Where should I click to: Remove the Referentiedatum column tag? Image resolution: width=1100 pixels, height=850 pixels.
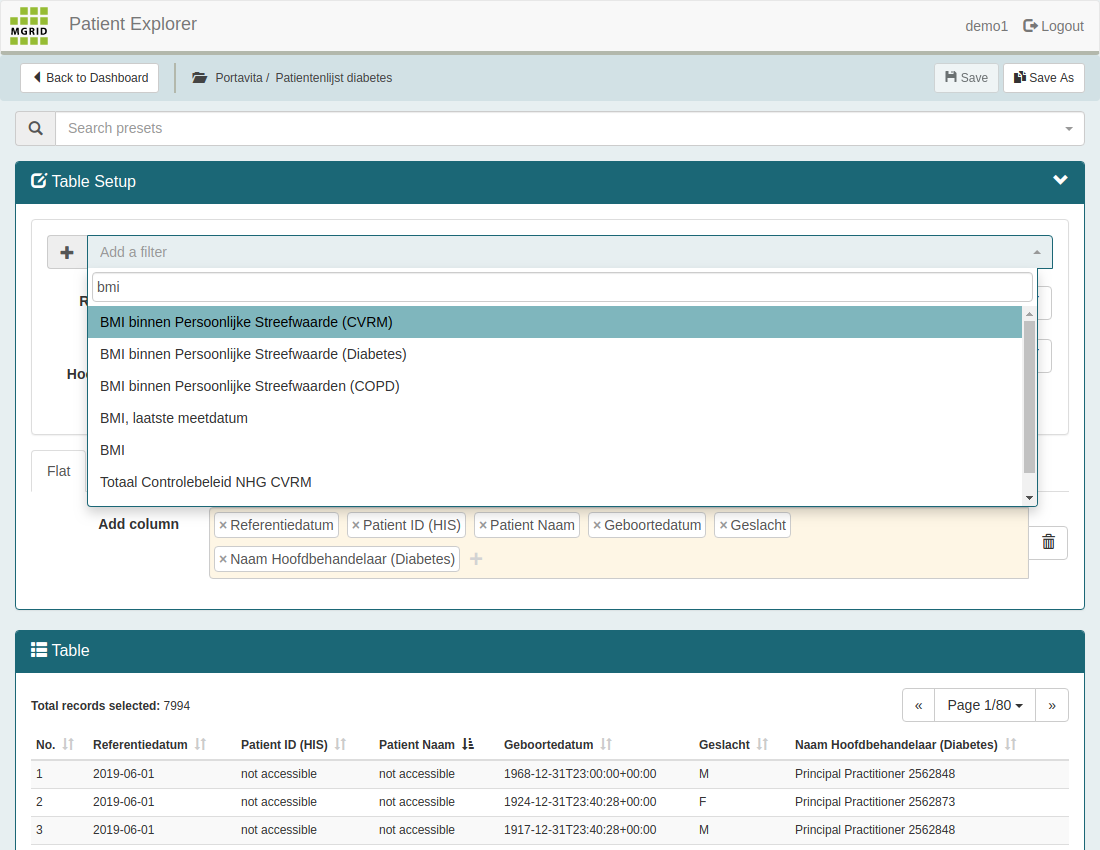pos(223,525)
